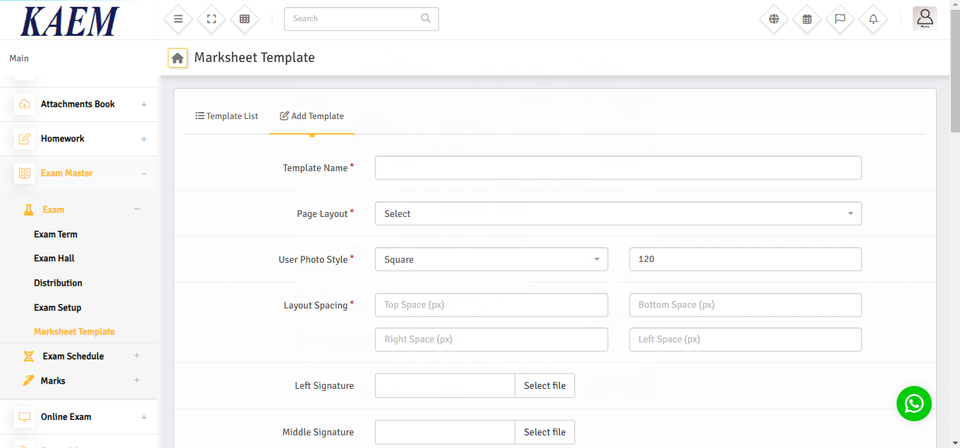
Task: Select the Add Template tab
Action: [312, 116]
